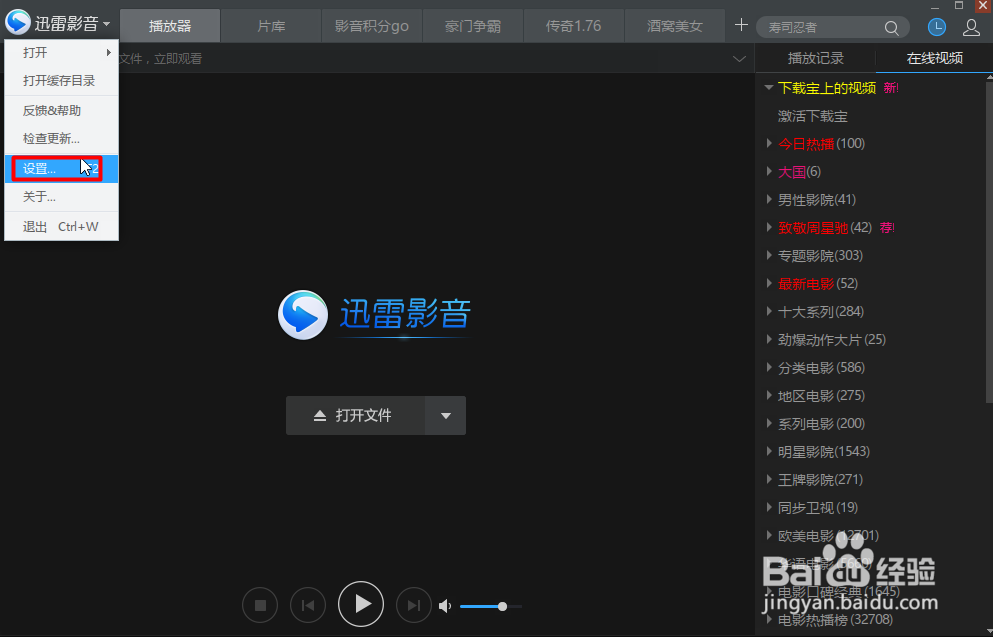Viewport: 993px width, 637px height.
Task: Expand 同步卫视 (19) category
Action: point(769,507)
